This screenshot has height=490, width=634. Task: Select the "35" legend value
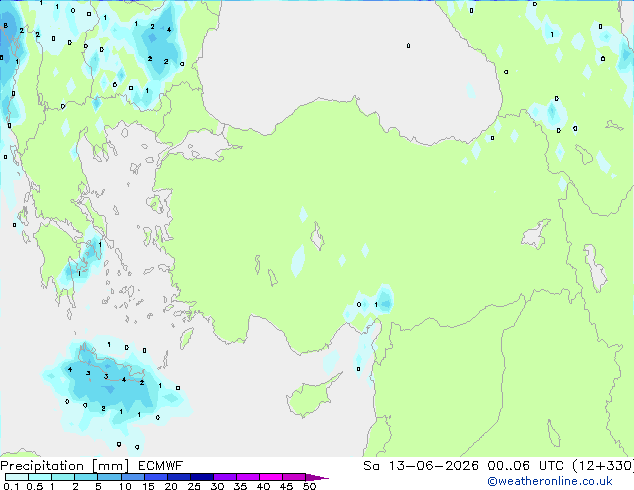tap(241, 486)
